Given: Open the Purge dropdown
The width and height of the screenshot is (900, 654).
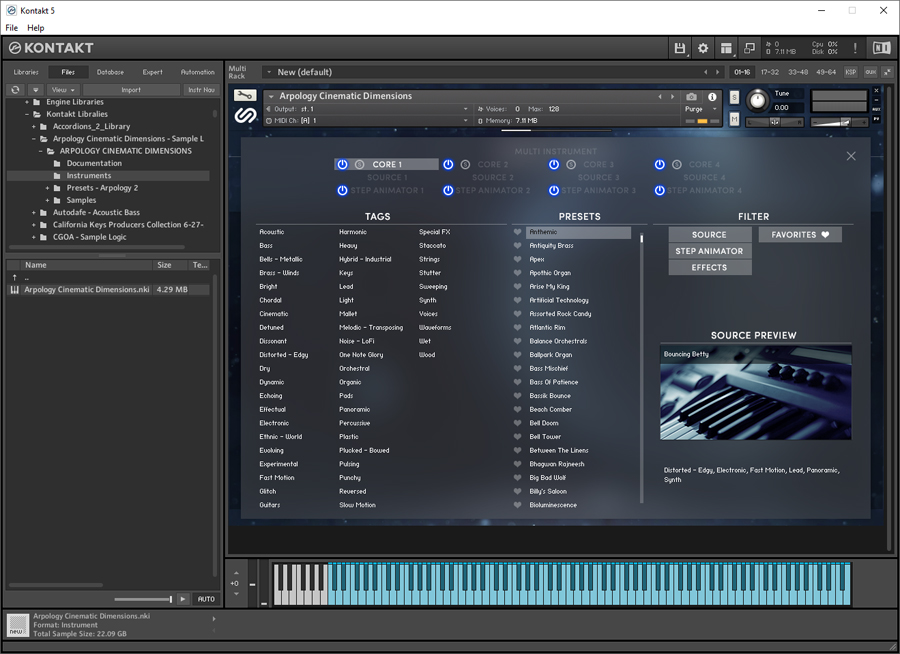Looking at the screenshot, I should coord(701,109).
